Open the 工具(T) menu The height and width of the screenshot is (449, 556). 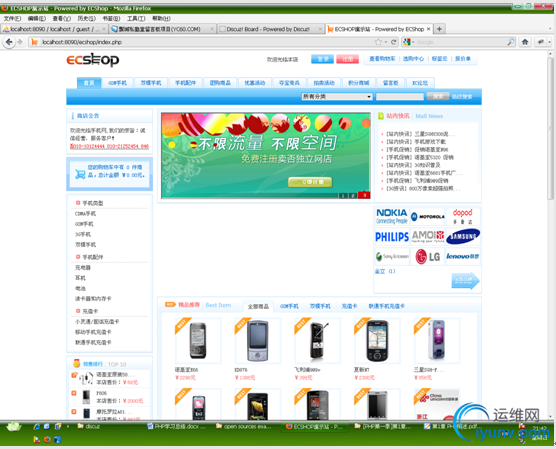point(136,18)
